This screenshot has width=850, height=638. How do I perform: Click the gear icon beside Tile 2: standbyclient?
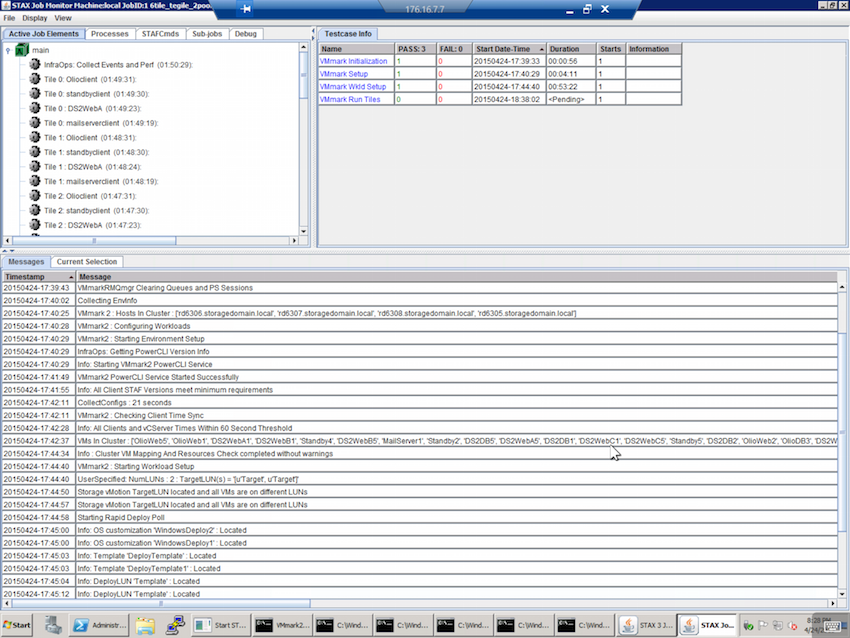click(x=35, y=211)
